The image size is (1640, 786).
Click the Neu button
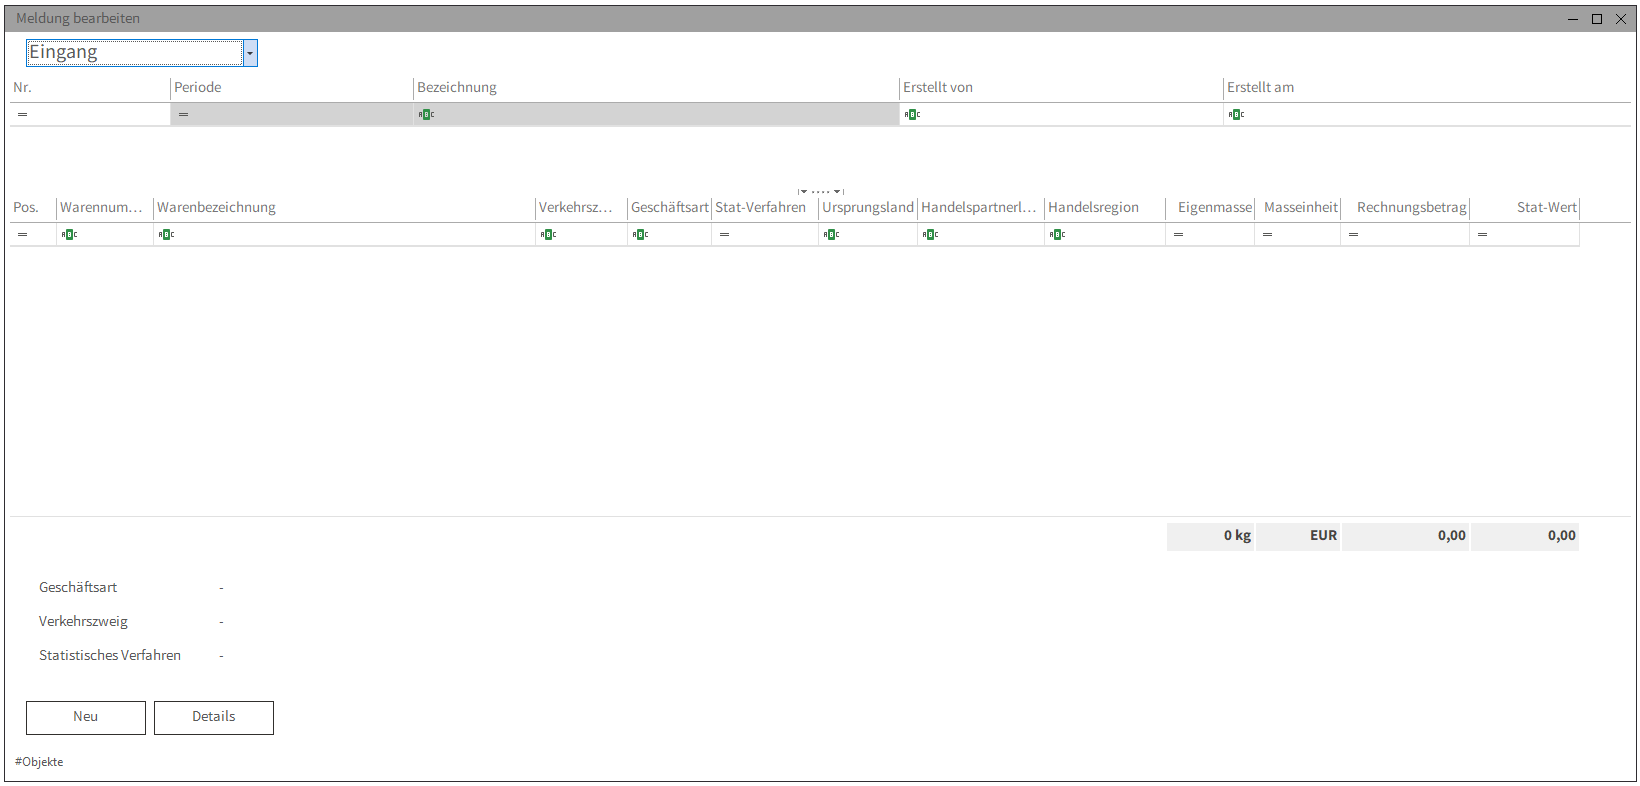(86, 717)
